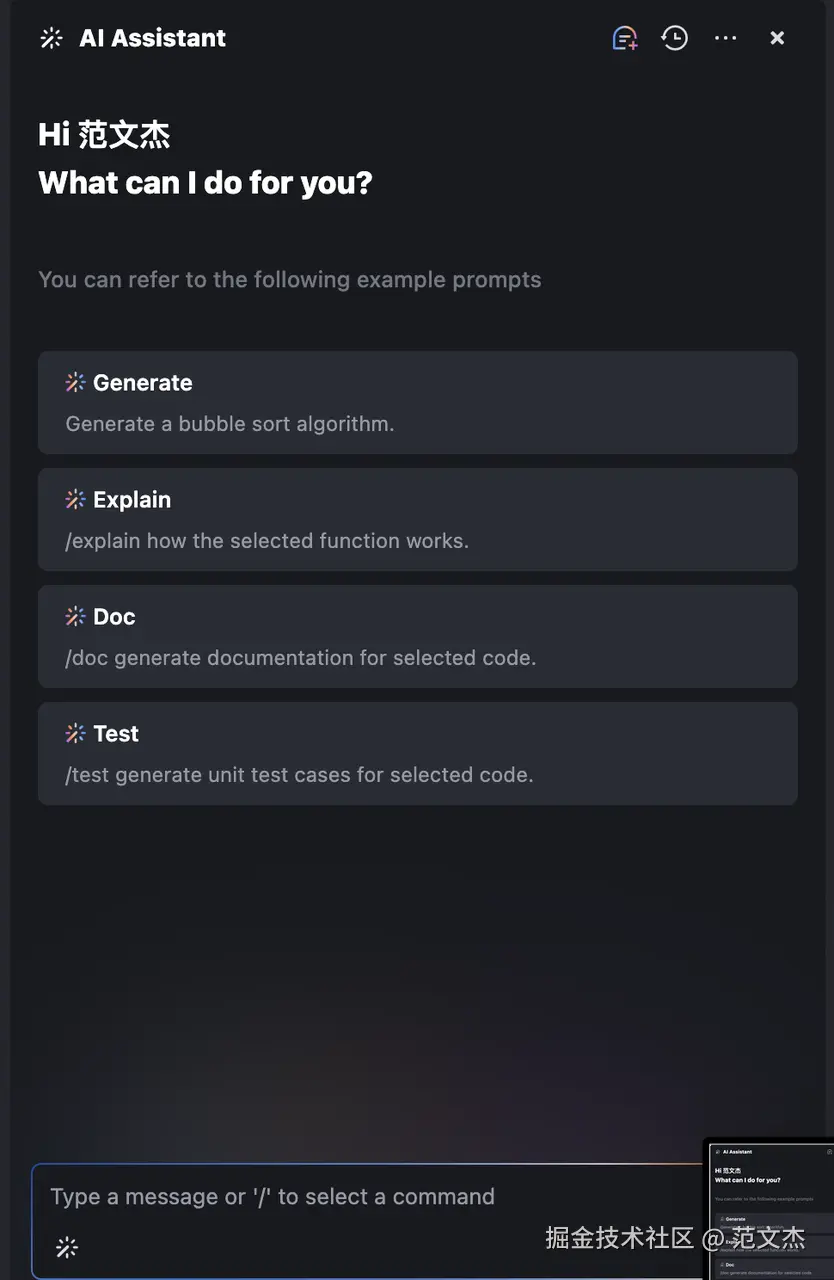Select the Test example prompt title
This screenshot has height=1280, width=834.
point(116,733)
